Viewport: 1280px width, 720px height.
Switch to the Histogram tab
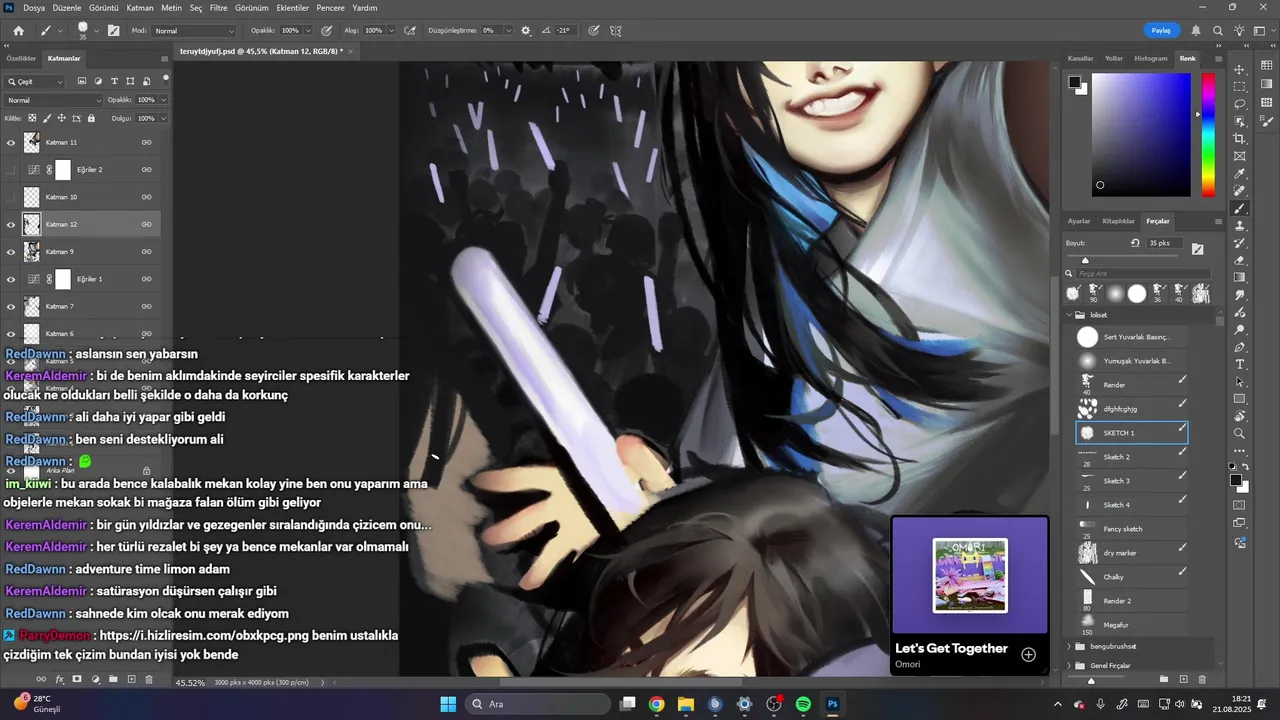(1150, 58)
